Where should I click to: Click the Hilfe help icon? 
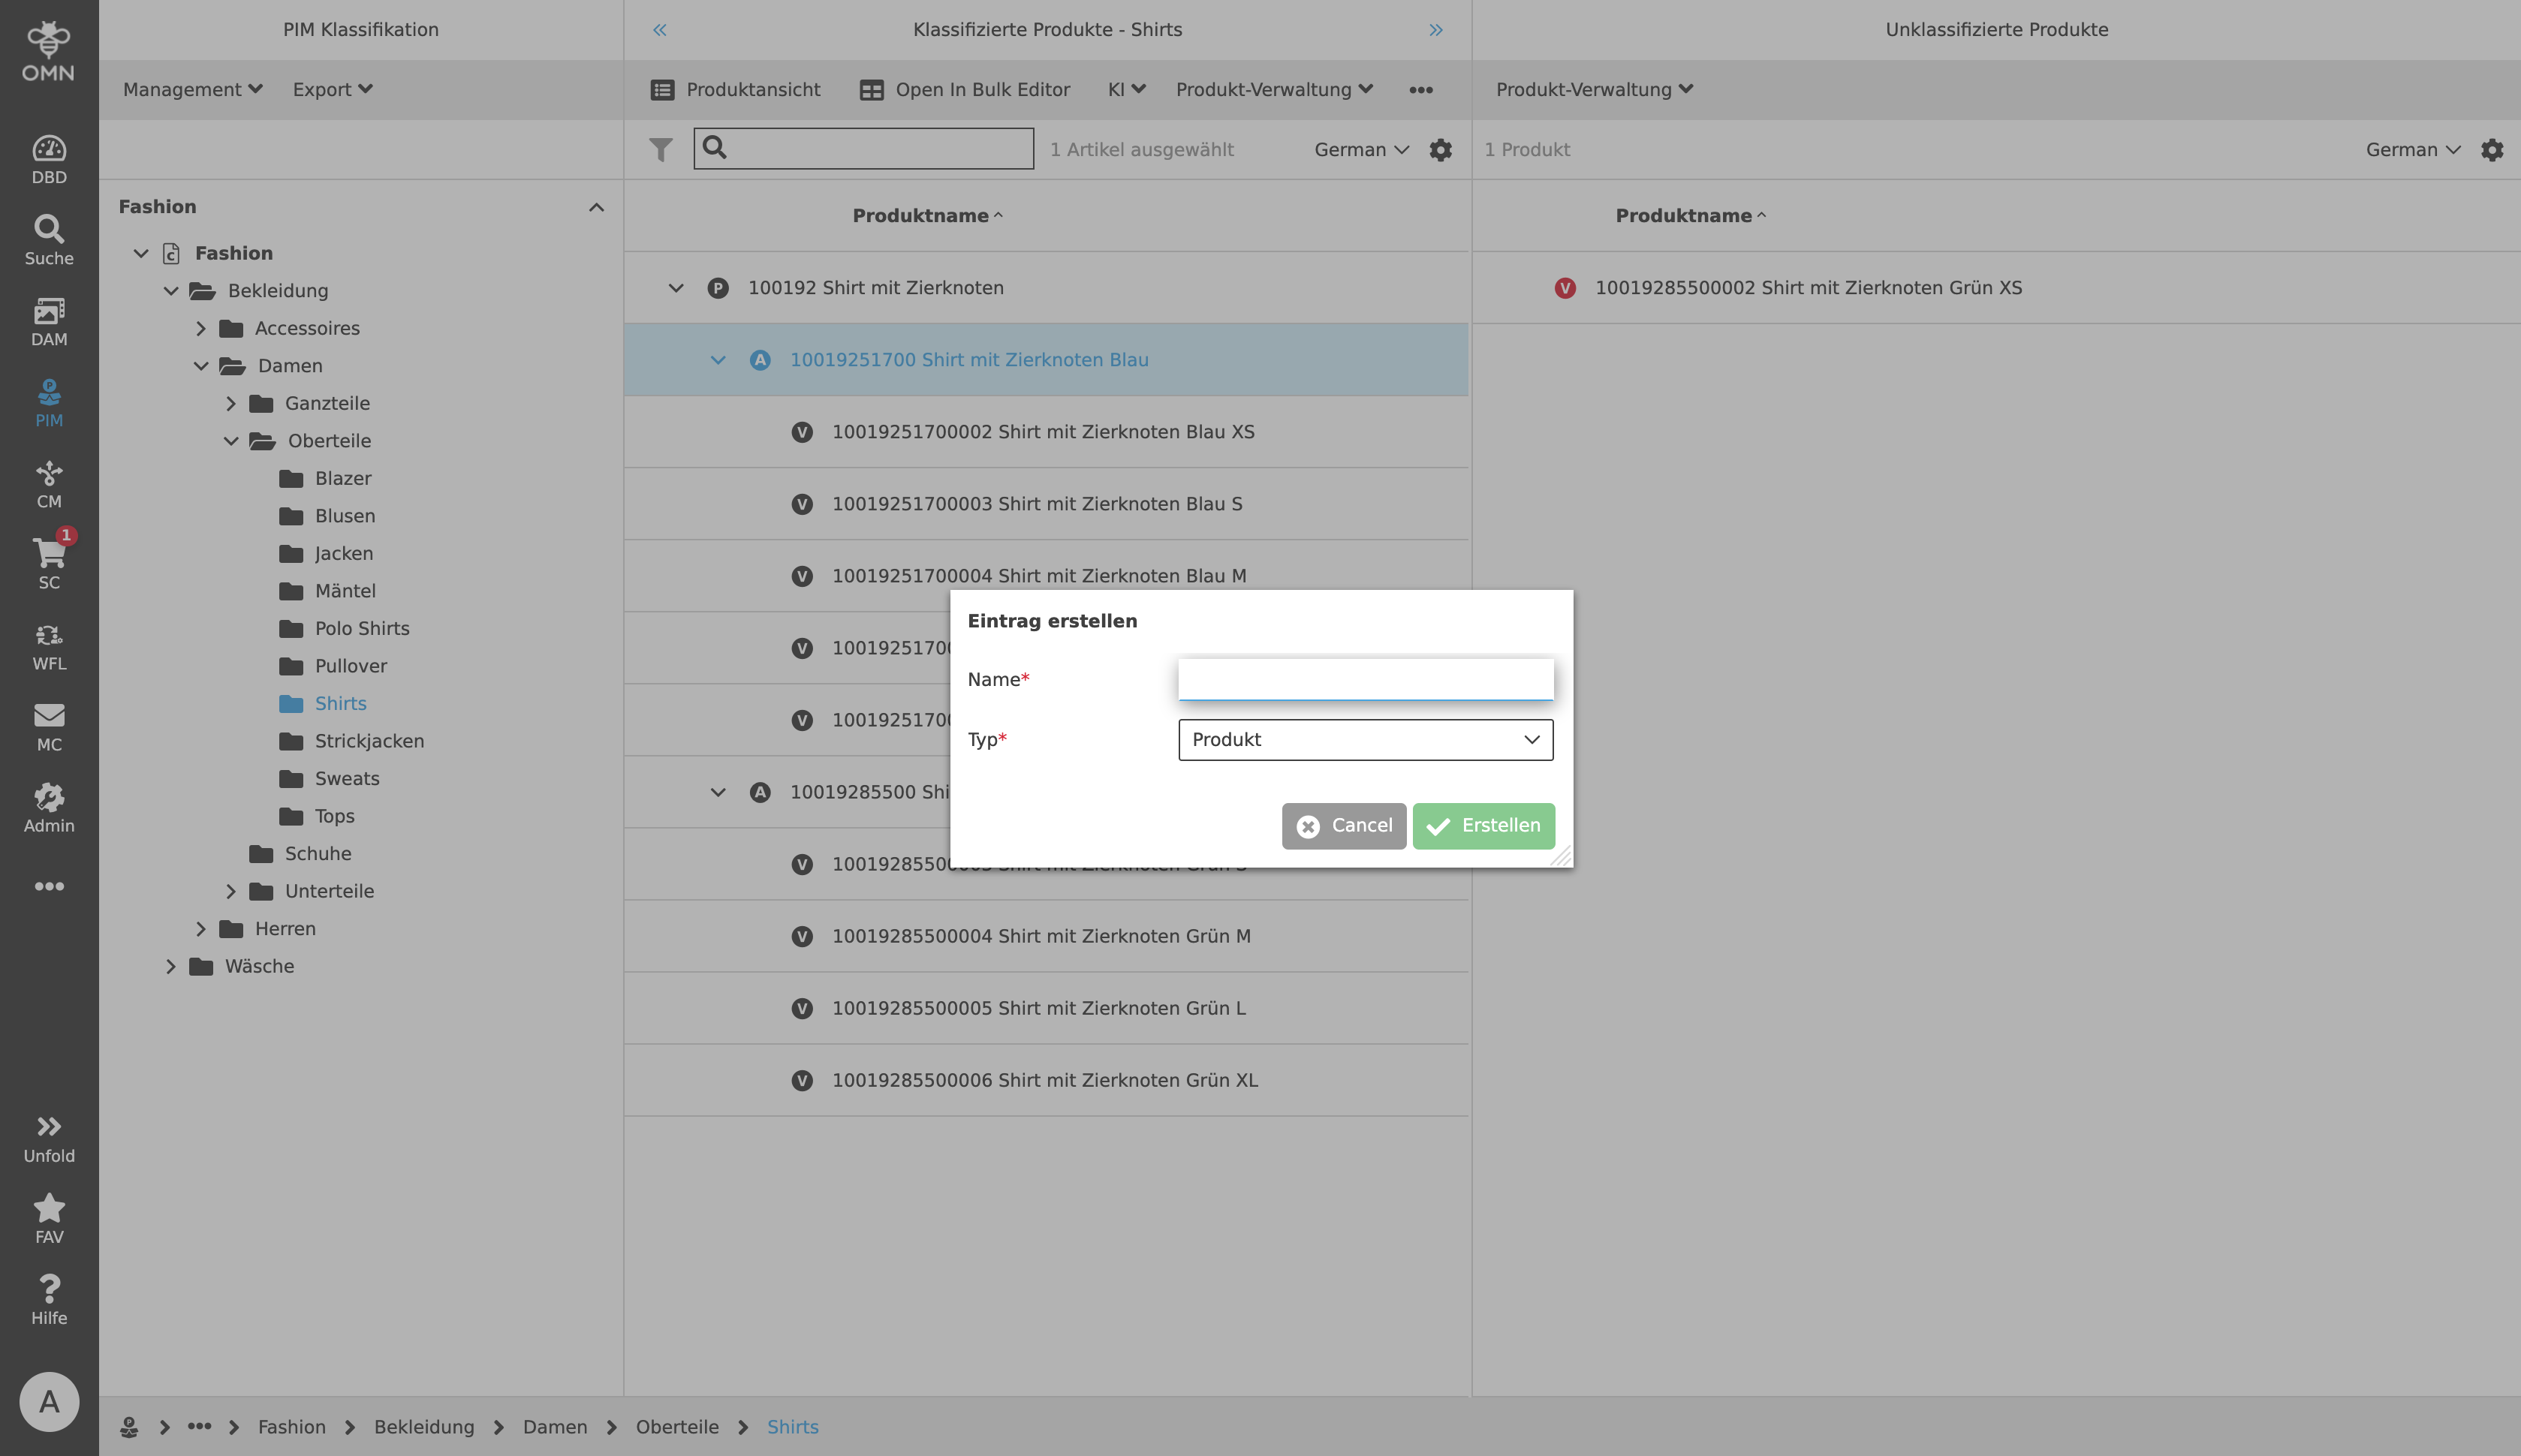pyautogui.click(x=48, y=1297)
